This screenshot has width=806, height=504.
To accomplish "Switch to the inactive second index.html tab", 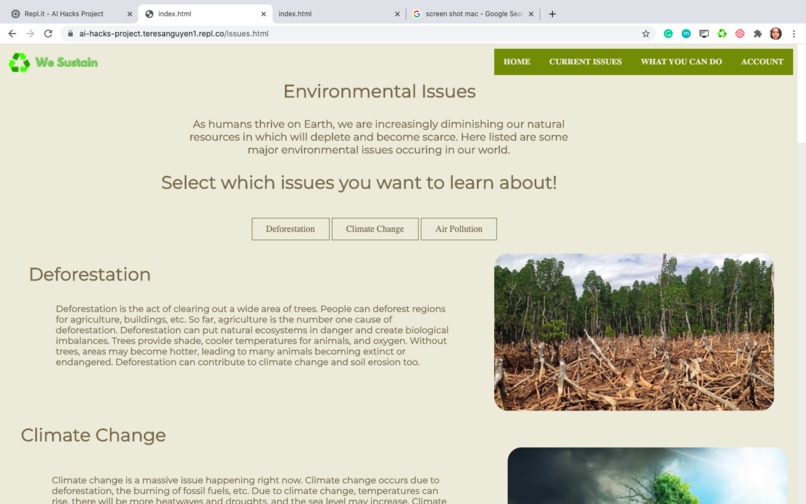I will point(339,14).
